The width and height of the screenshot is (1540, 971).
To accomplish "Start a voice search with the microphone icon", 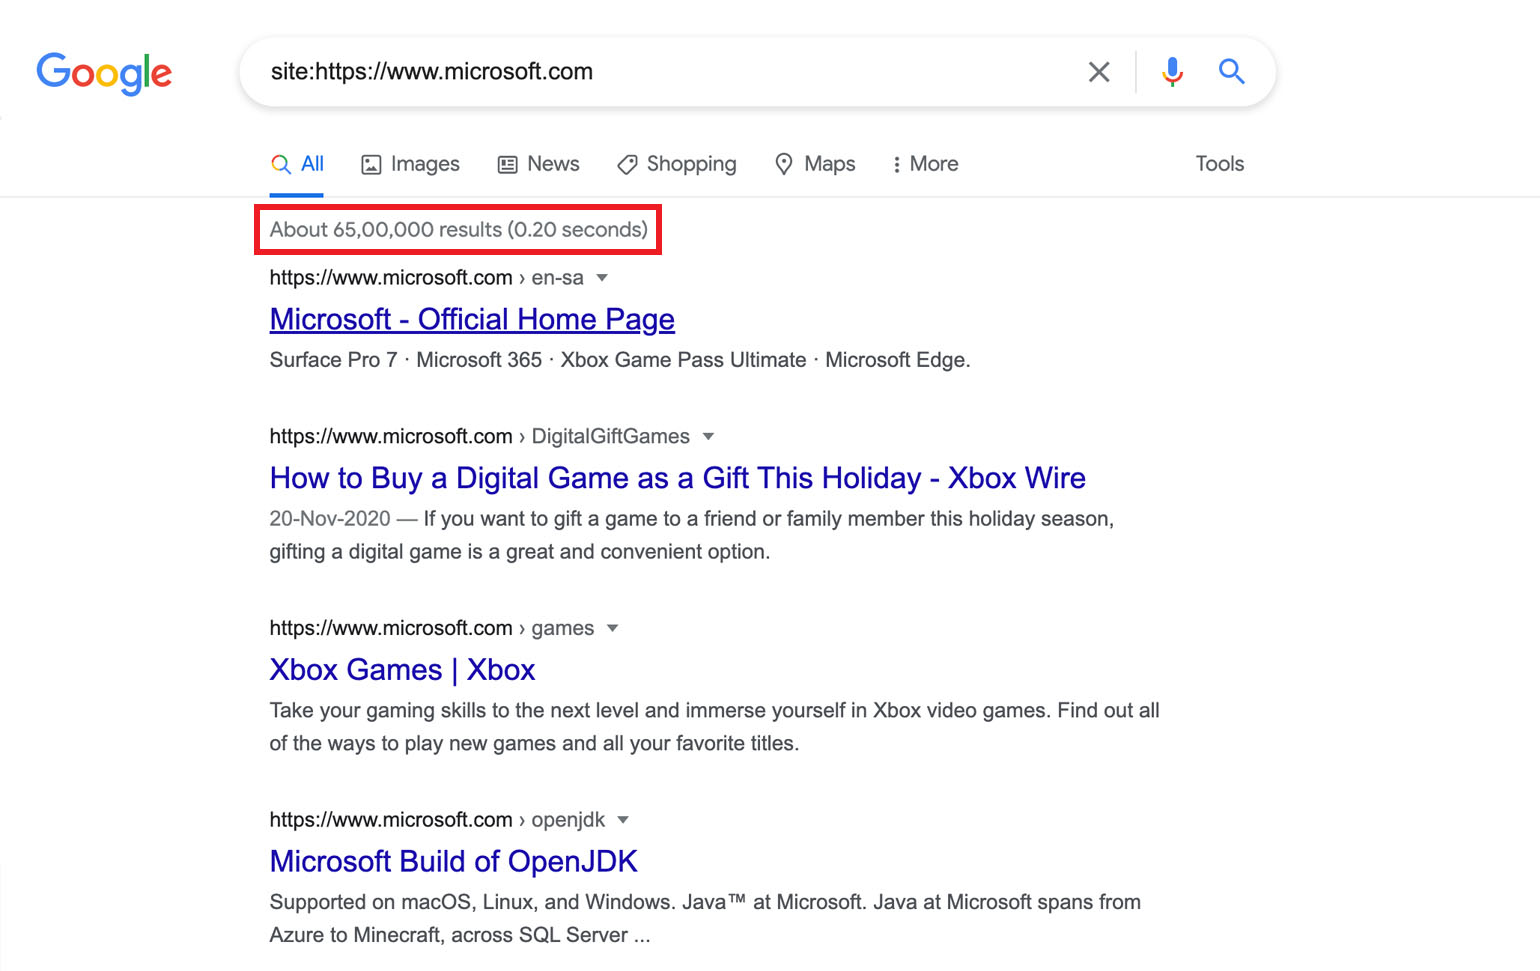I will click(1171, 71).
